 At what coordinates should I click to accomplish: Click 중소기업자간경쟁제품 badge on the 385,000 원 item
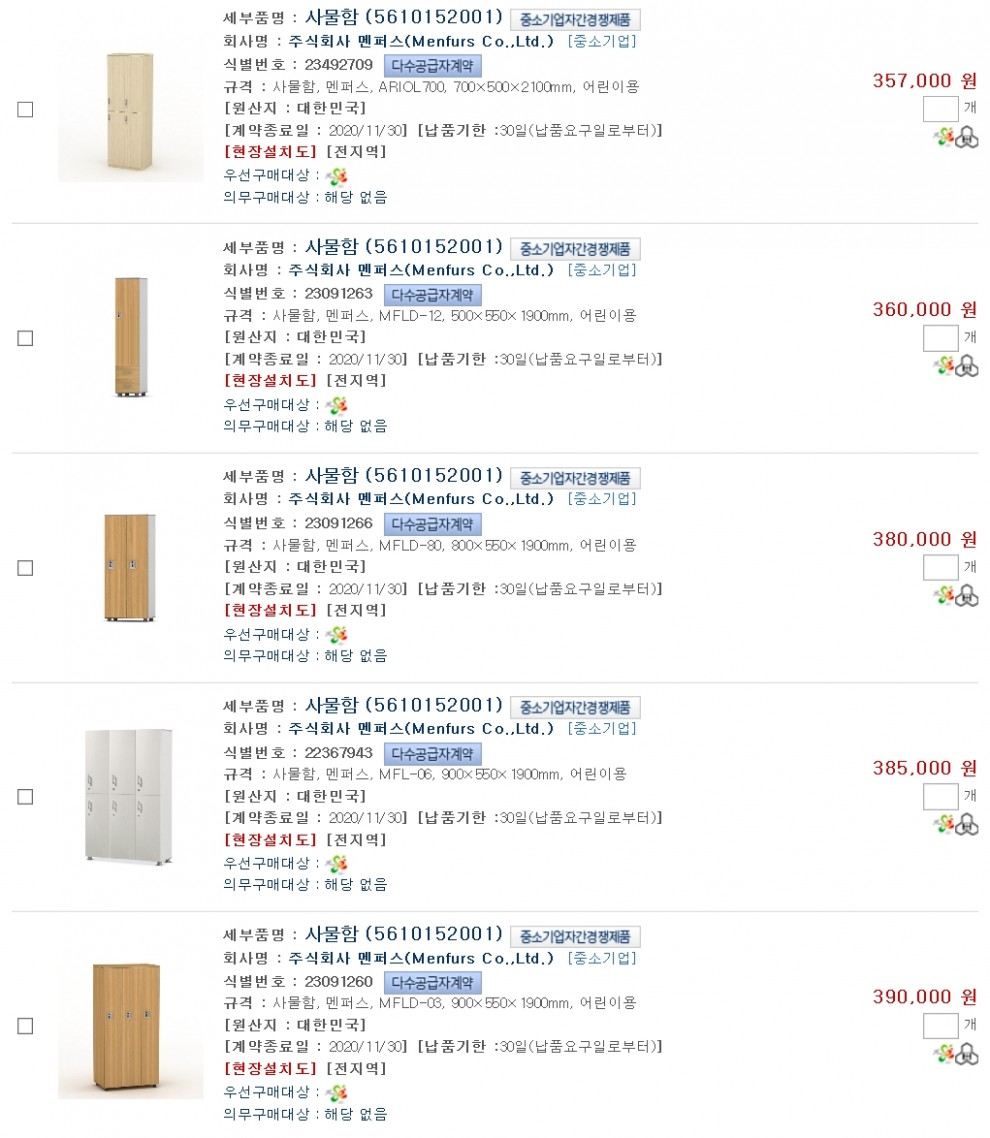pos(575,708)
